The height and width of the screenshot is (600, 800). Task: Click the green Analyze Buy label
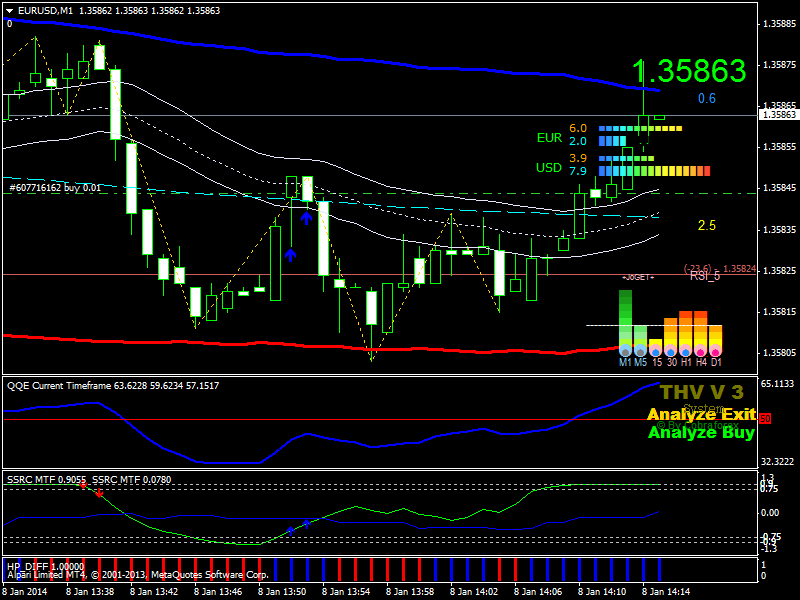click(702, 433)
